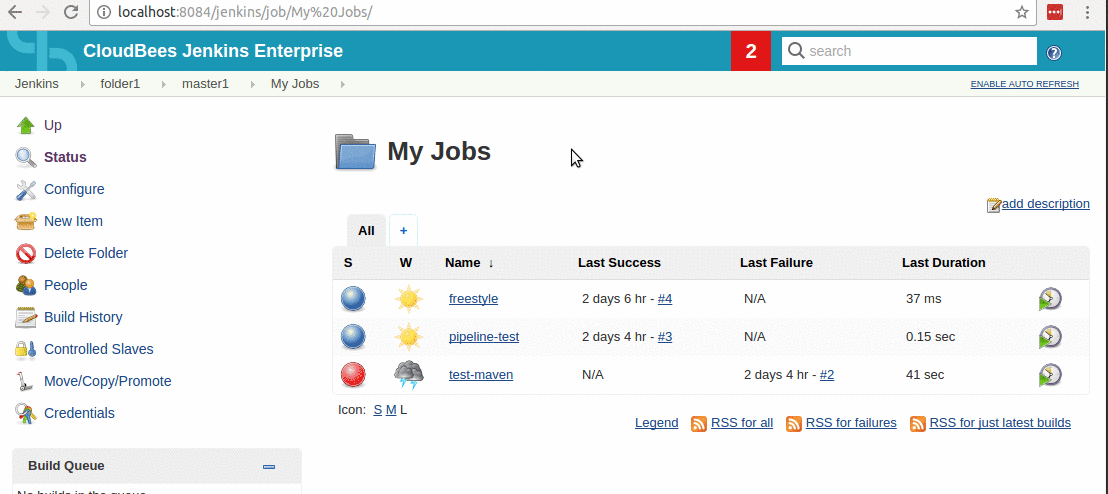Screen dimensions: 1108x494
Task: Open the test-maven job link
Action: pos(481,375)
